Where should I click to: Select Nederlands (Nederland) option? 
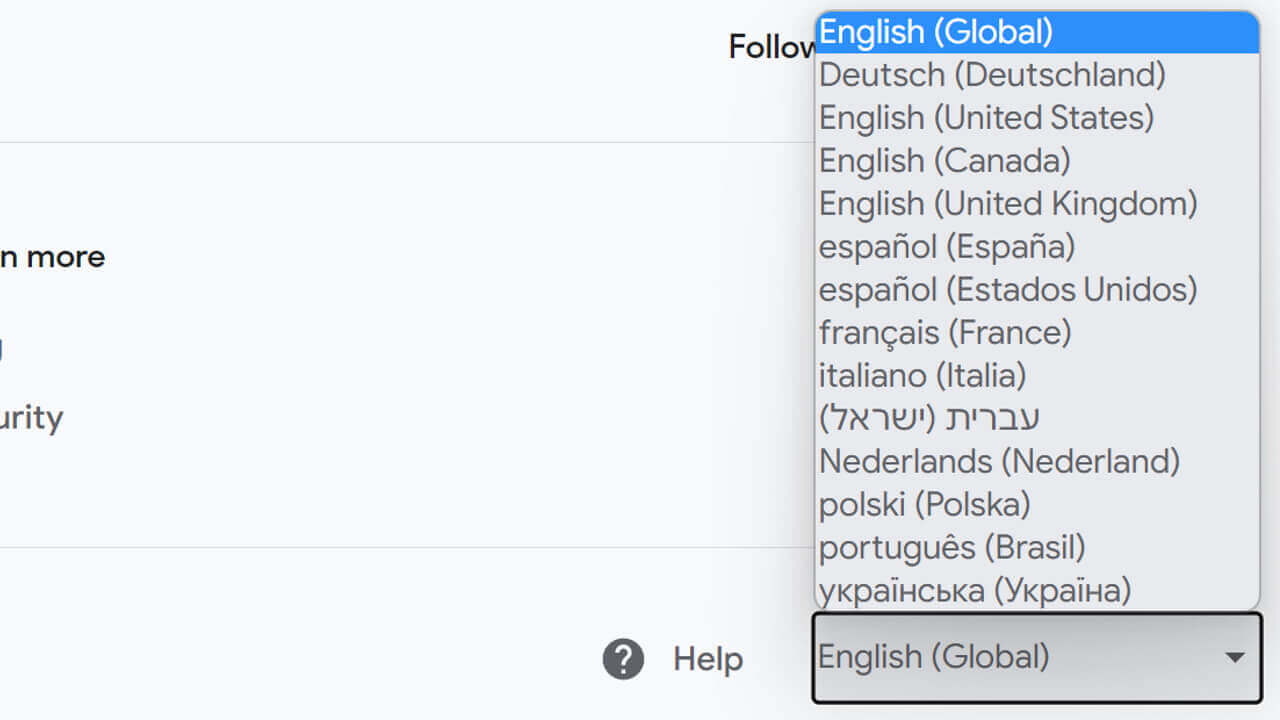[x=999, y=462]
